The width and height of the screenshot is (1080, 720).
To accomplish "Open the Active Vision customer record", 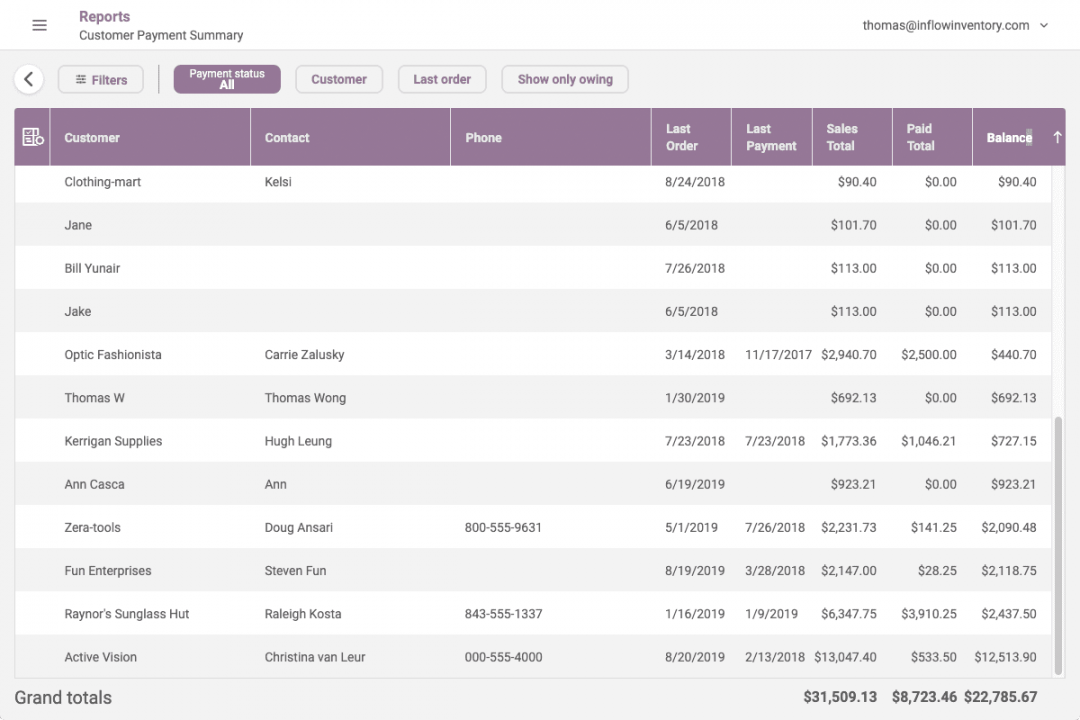I will coord(100,657).
